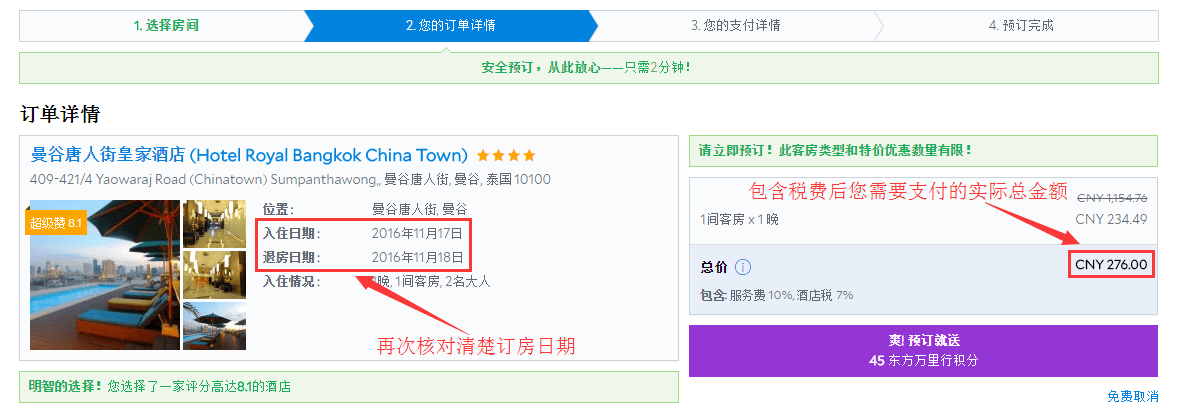Open the middle hotel interior thumbnail
The width and height of the screenshot is (1183, 410).
(214, 275)
